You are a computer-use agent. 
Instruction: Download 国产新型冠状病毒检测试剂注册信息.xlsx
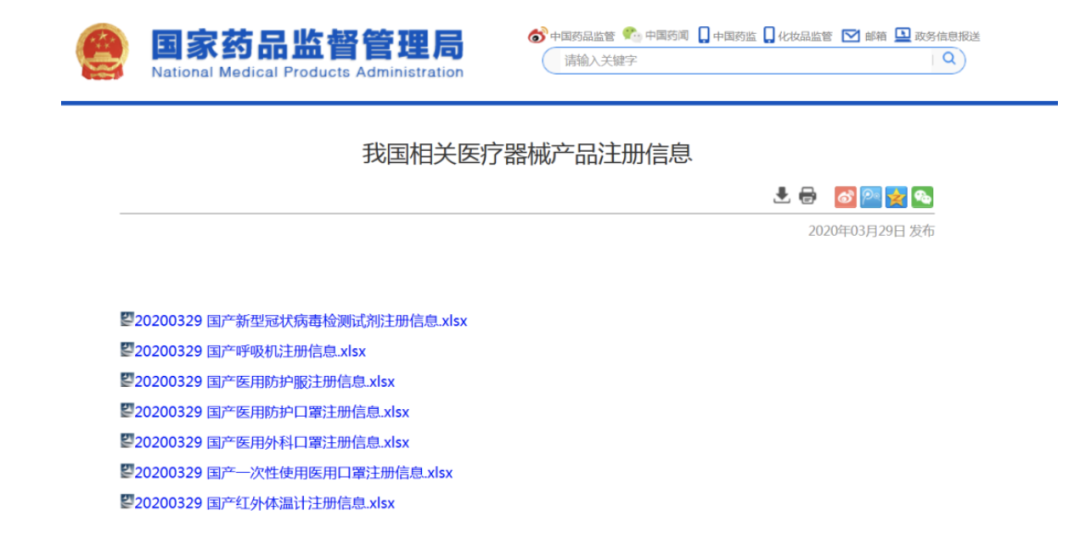coord(300,321)
